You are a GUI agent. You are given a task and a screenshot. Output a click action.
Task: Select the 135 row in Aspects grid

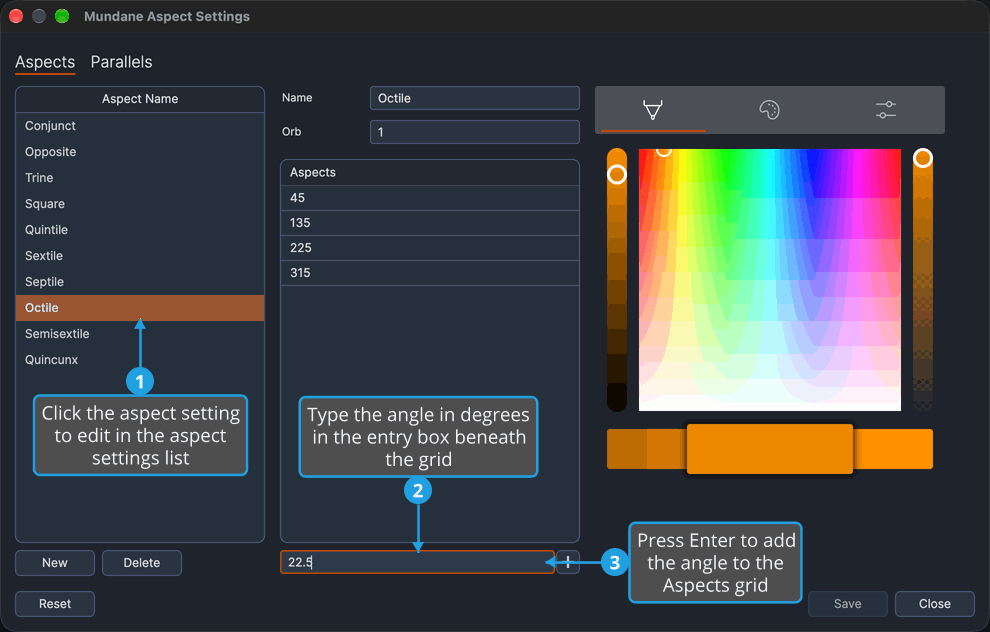pos(430,223)
